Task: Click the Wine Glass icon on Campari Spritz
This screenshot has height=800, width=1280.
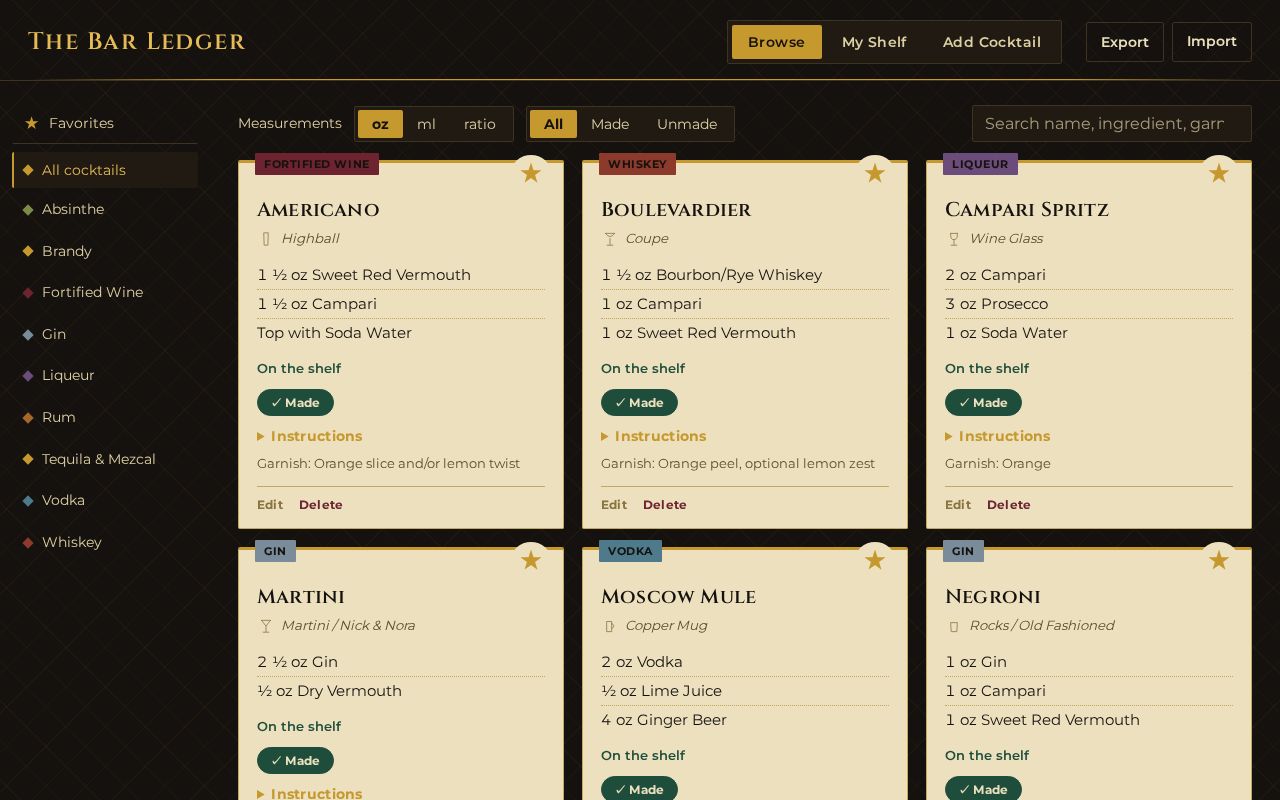Action: [954, 239]
